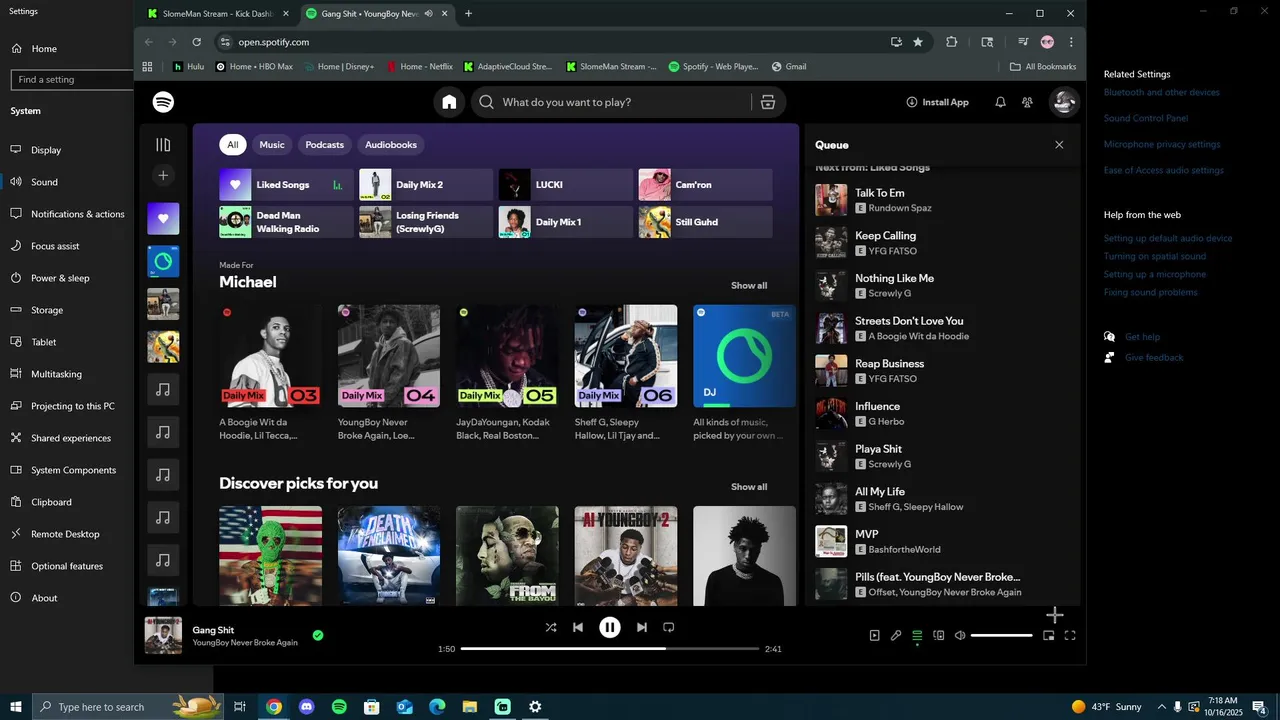Open Now Playing view icon
The height and width of the screenshot is (720, 1280).
pos(875,635)
